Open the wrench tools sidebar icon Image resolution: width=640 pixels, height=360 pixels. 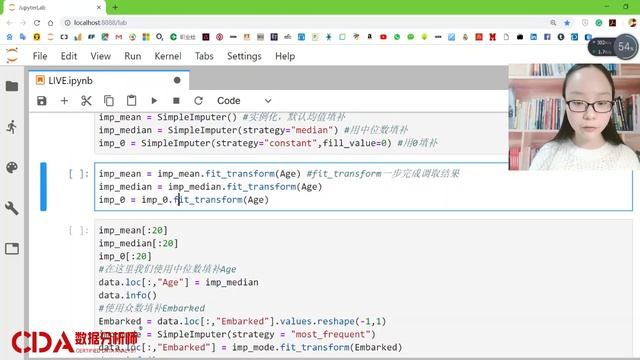click(x=12, y=208)
